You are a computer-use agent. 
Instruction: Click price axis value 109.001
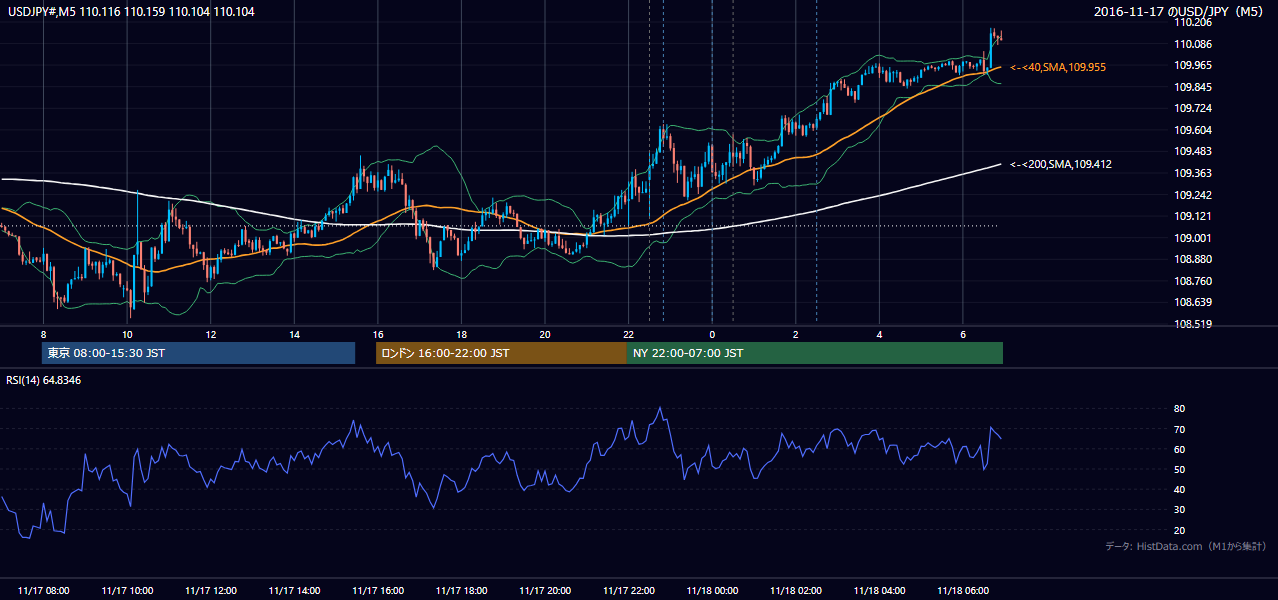click(1192, 238)
